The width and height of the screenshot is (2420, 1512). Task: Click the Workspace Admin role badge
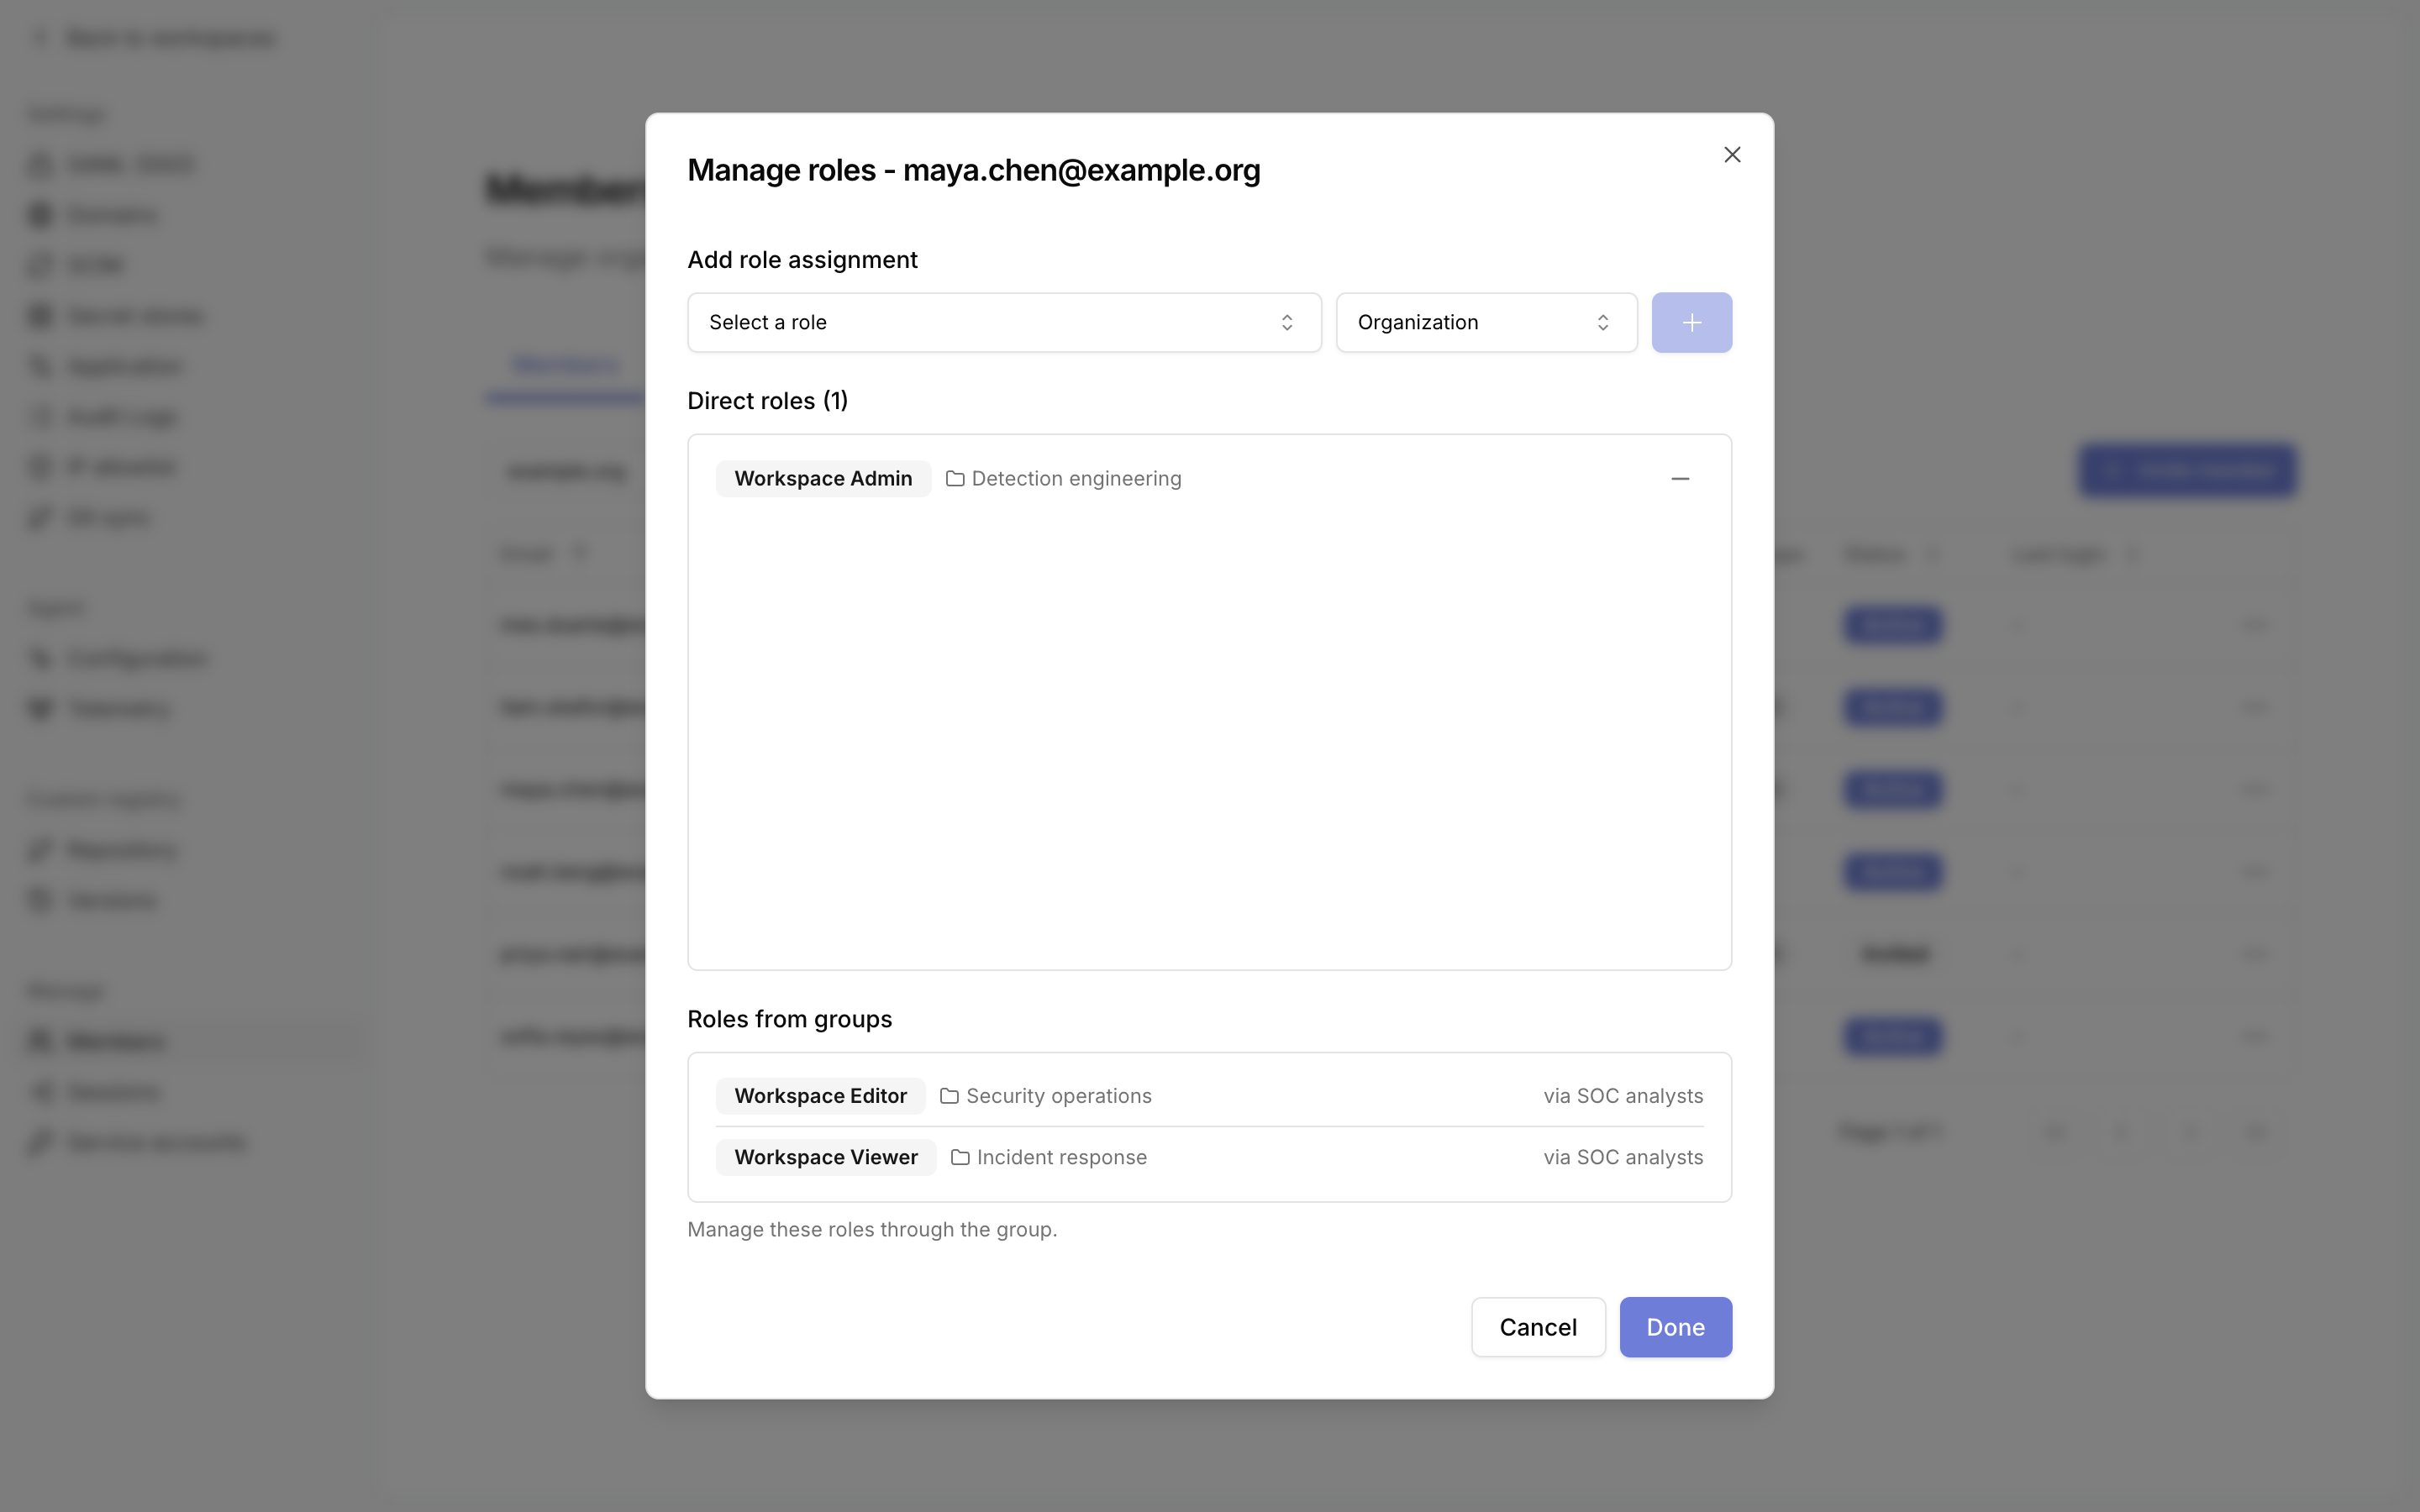[x=823, y=479]
